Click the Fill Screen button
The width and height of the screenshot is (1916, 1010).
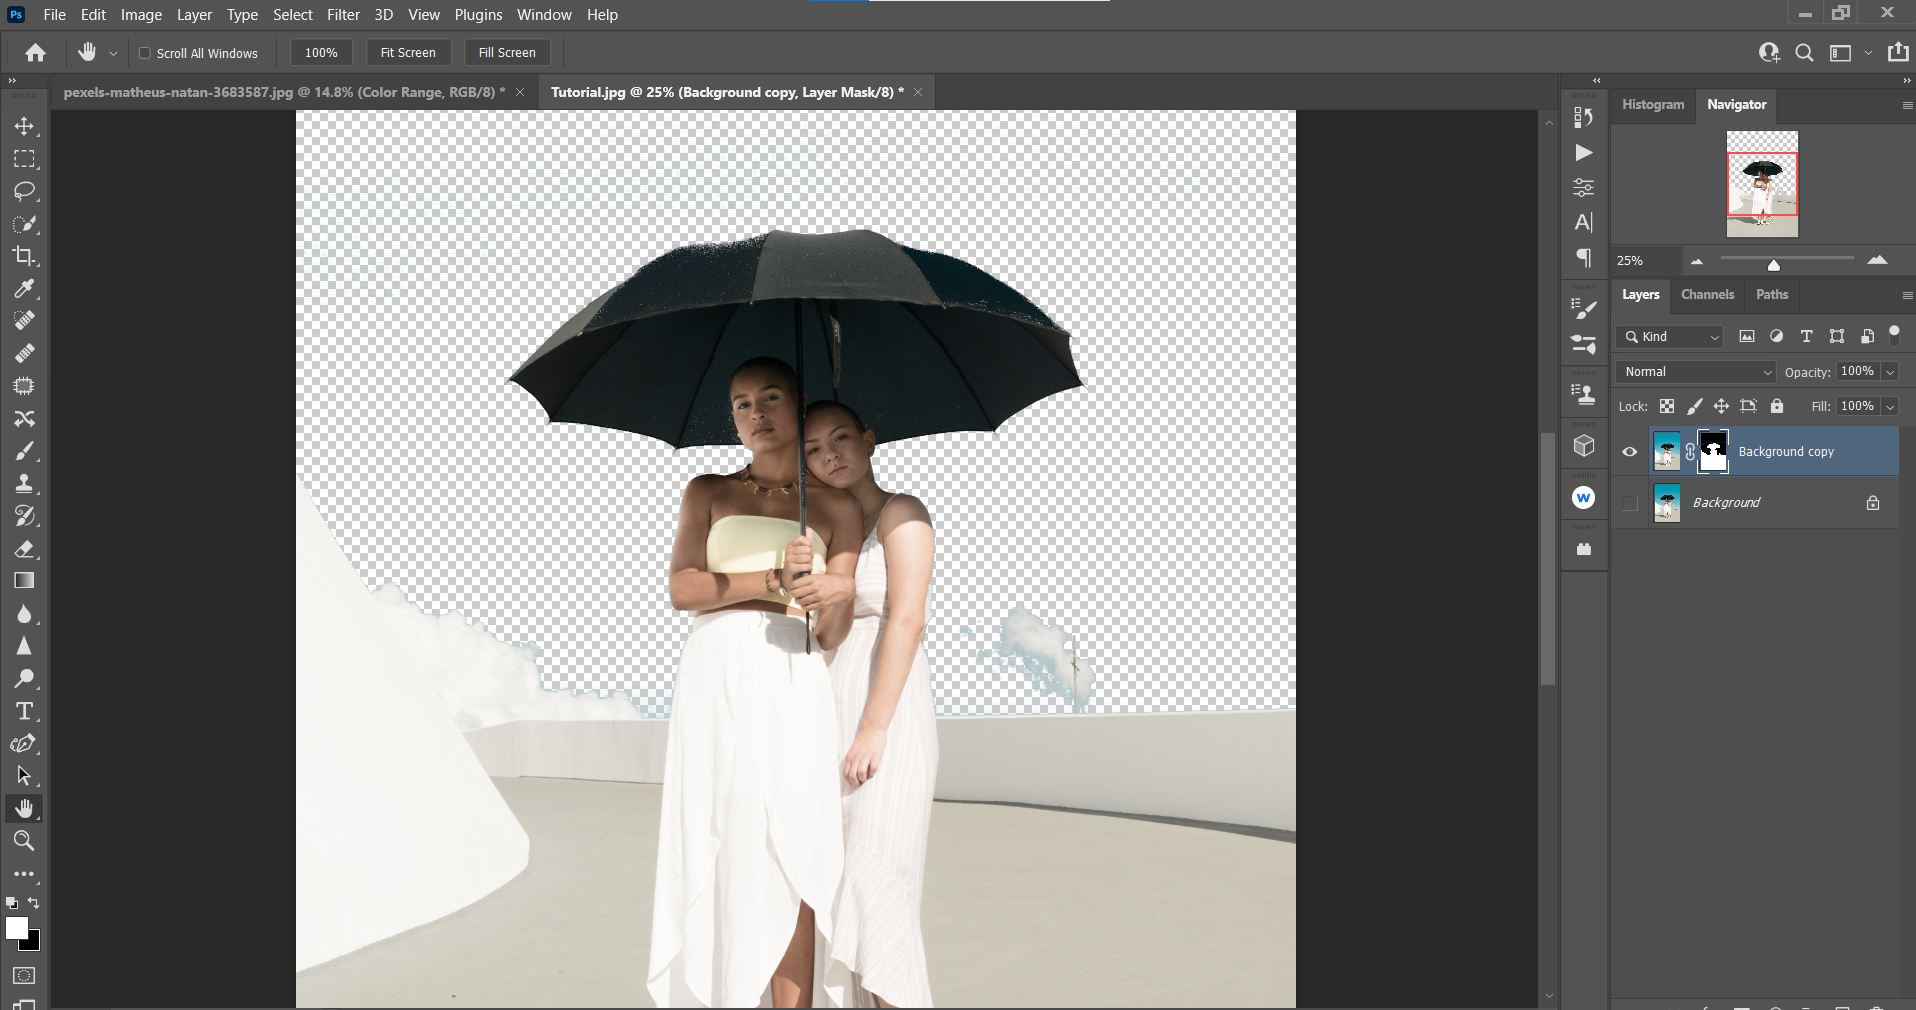point(507,52)
